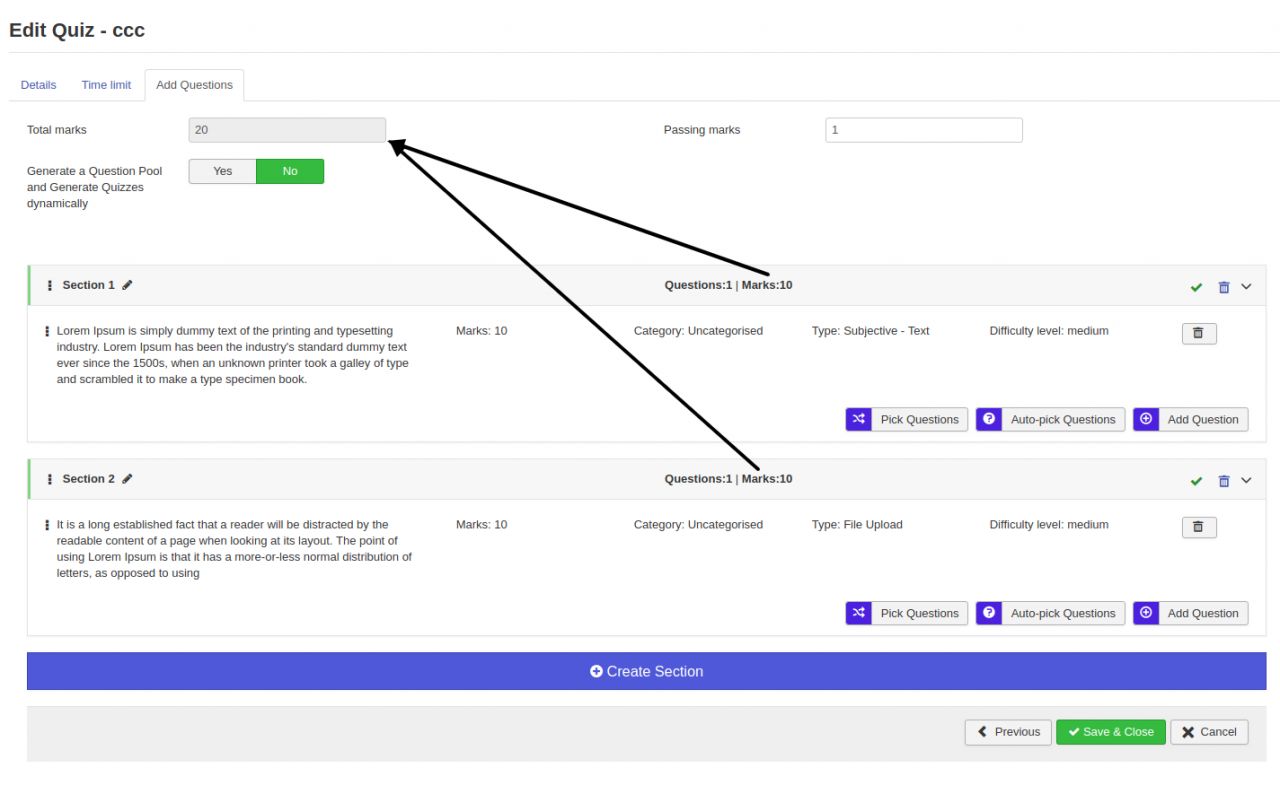Open the Time limit tab
The height and width of the screenshot is (794, 1280).
[106, 85]
